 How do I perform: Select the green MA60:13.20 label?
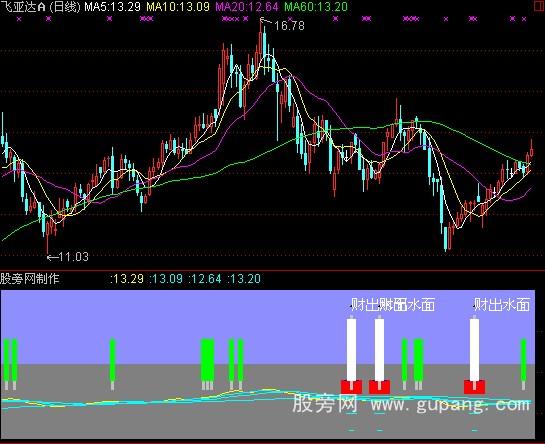(316, 7)
